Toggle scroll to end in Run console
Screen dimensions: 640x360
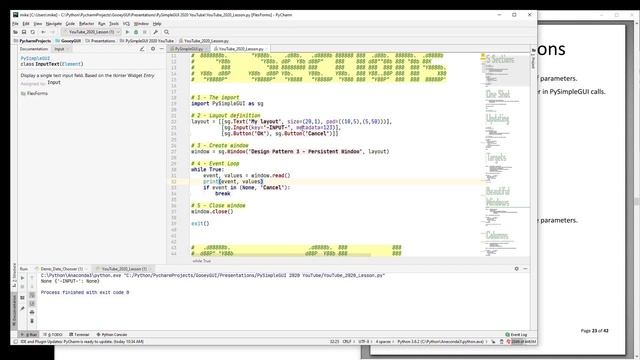(x=32, y=304)
